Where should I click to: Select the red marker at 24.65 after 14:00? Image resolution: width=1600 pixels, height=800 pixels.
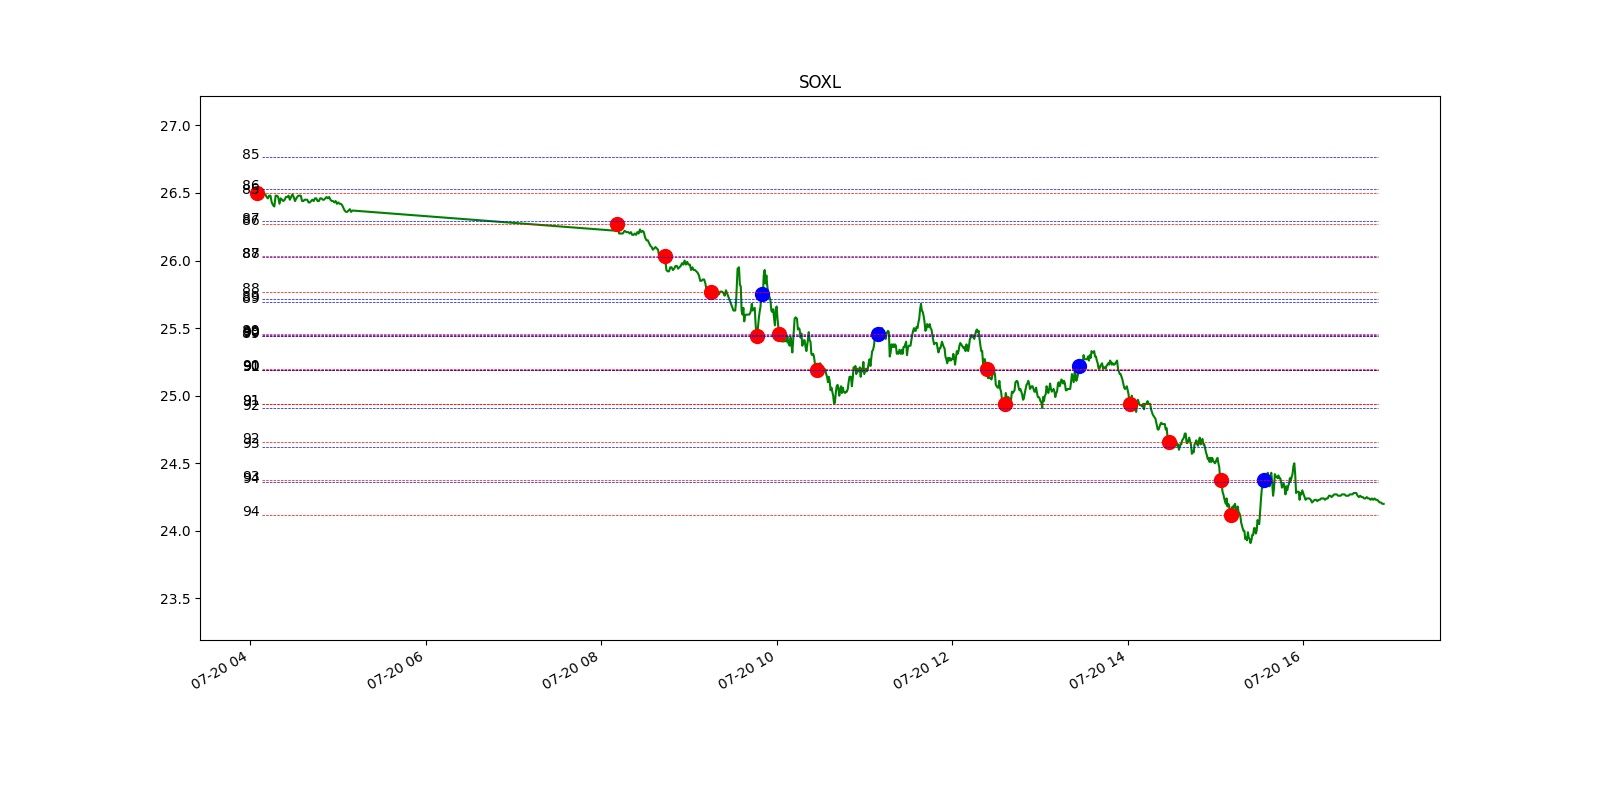tap(1169, 442)
